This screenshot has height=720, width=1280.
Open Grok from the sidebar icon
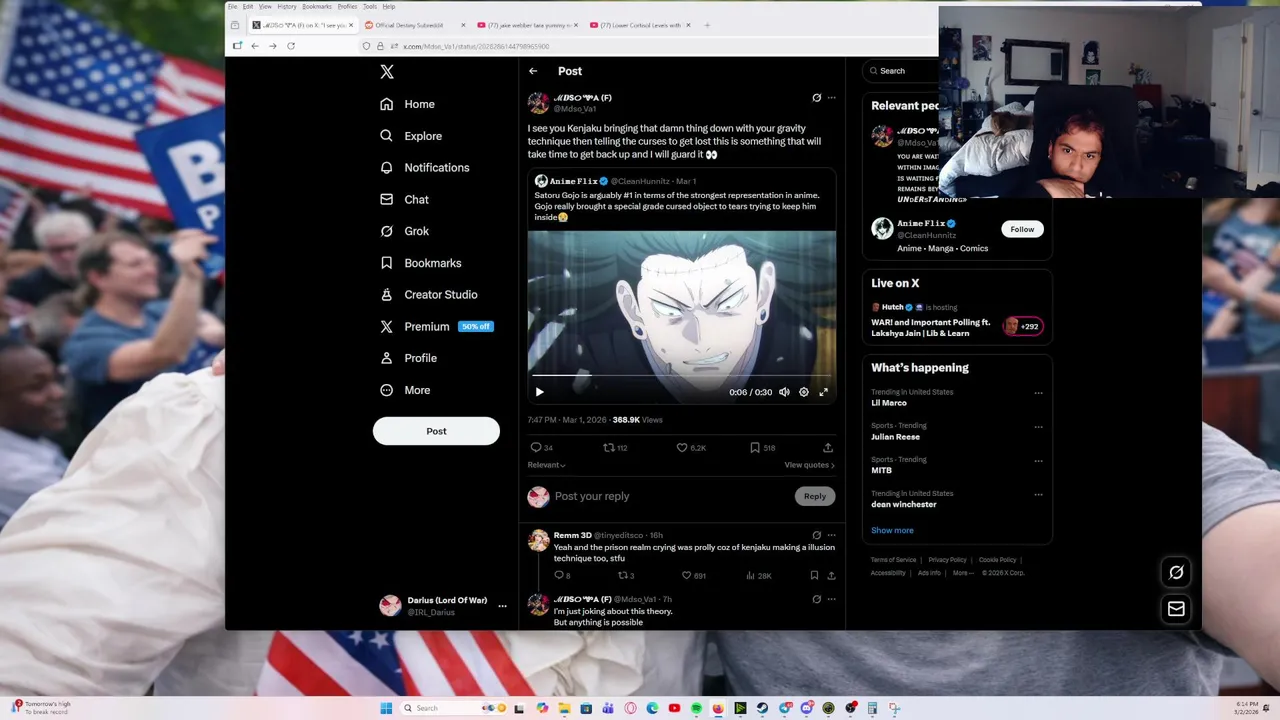[387, 231]
